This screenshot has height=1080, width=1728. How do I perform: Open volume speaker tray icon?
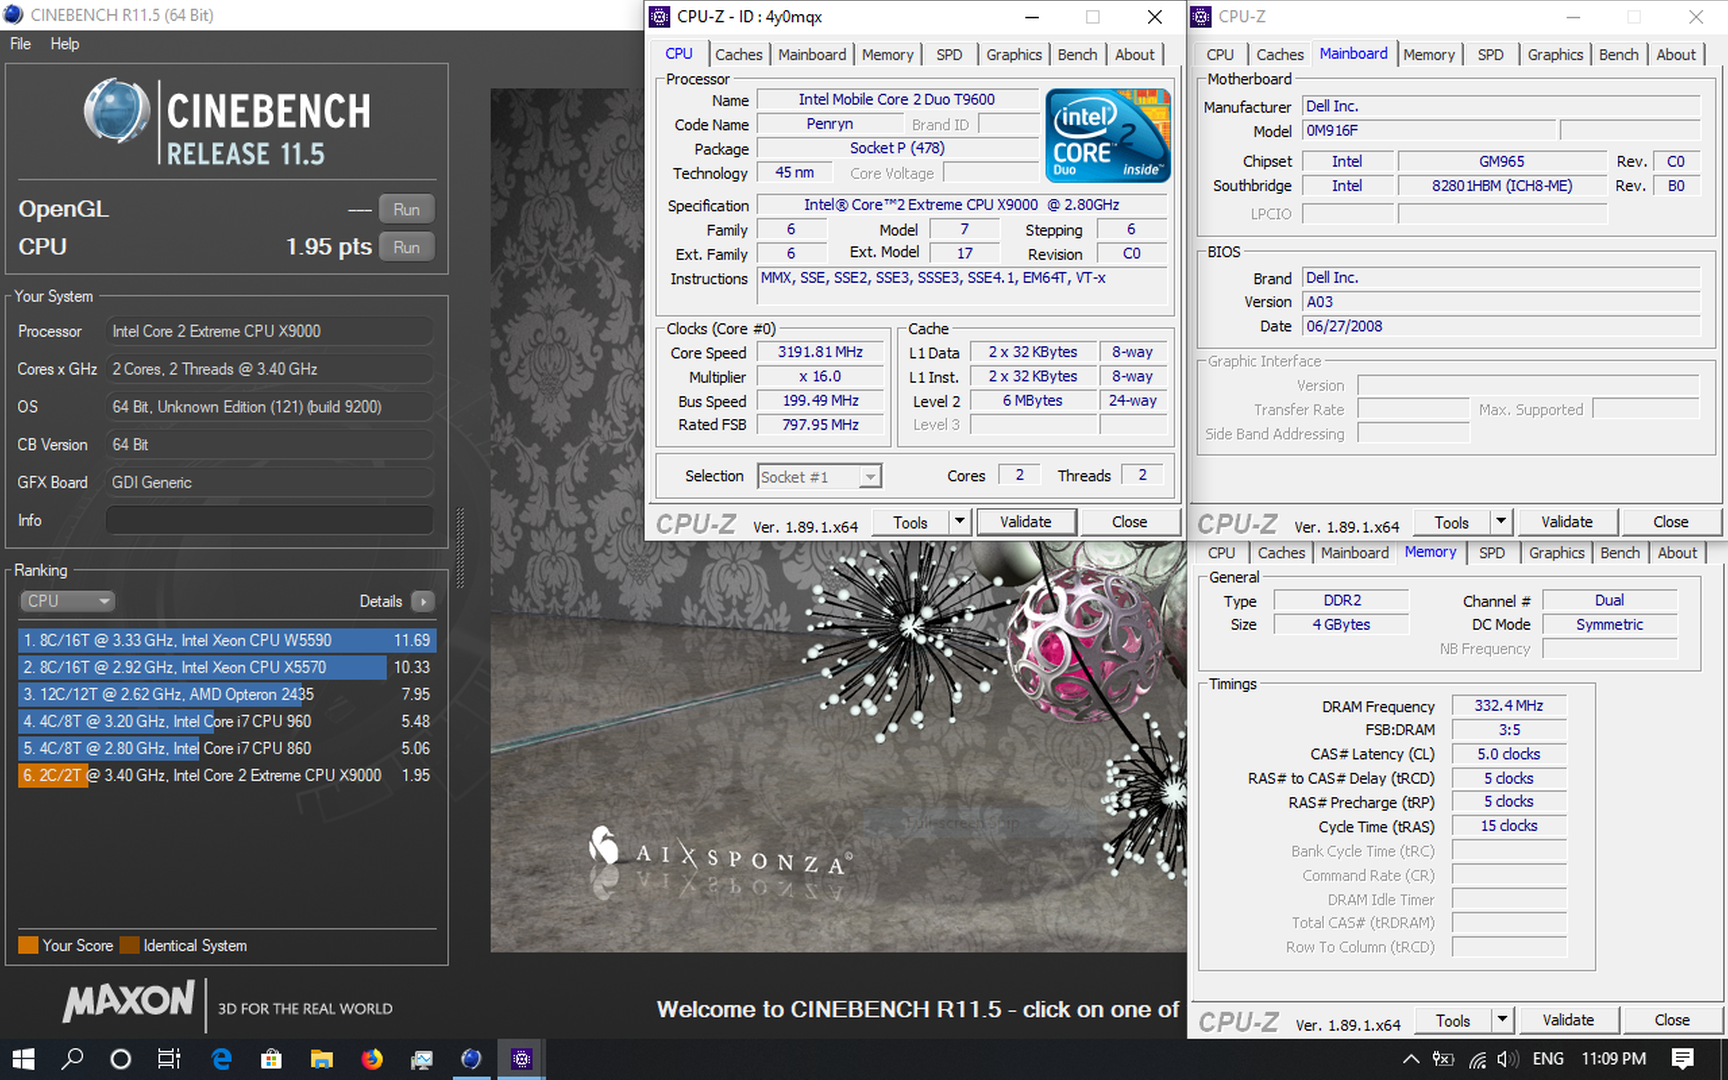pos(1508,1059)
